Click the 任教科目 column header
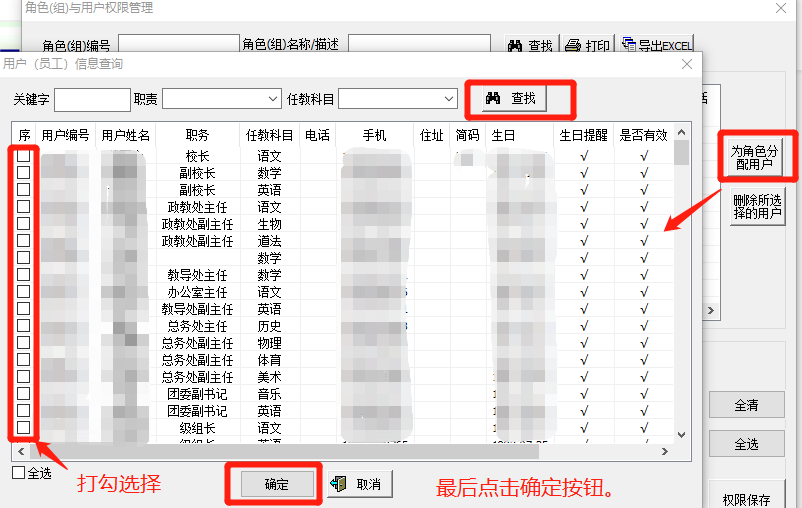 270,135
